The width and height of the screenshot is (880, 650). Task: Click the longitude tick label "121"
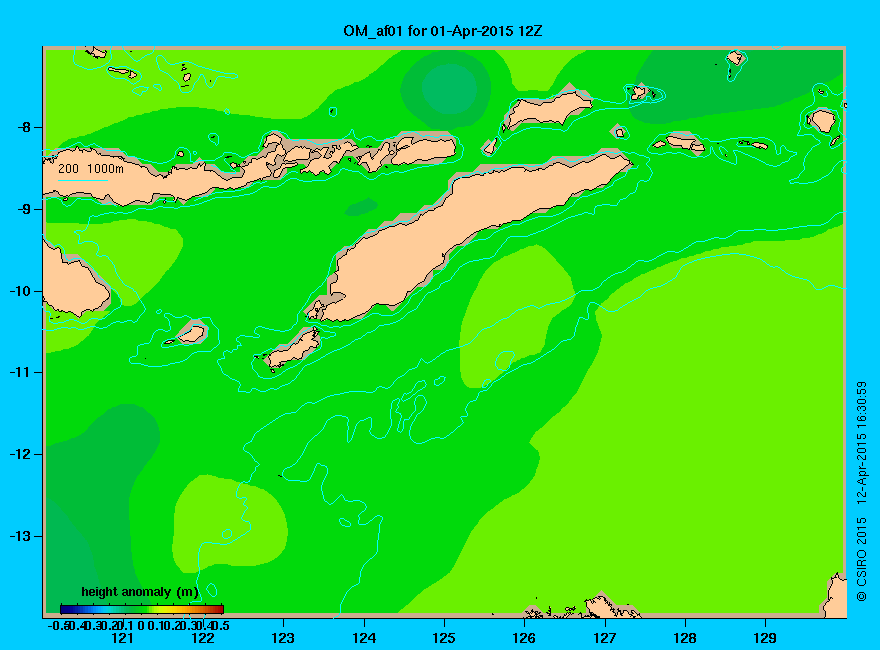(122, 638)
